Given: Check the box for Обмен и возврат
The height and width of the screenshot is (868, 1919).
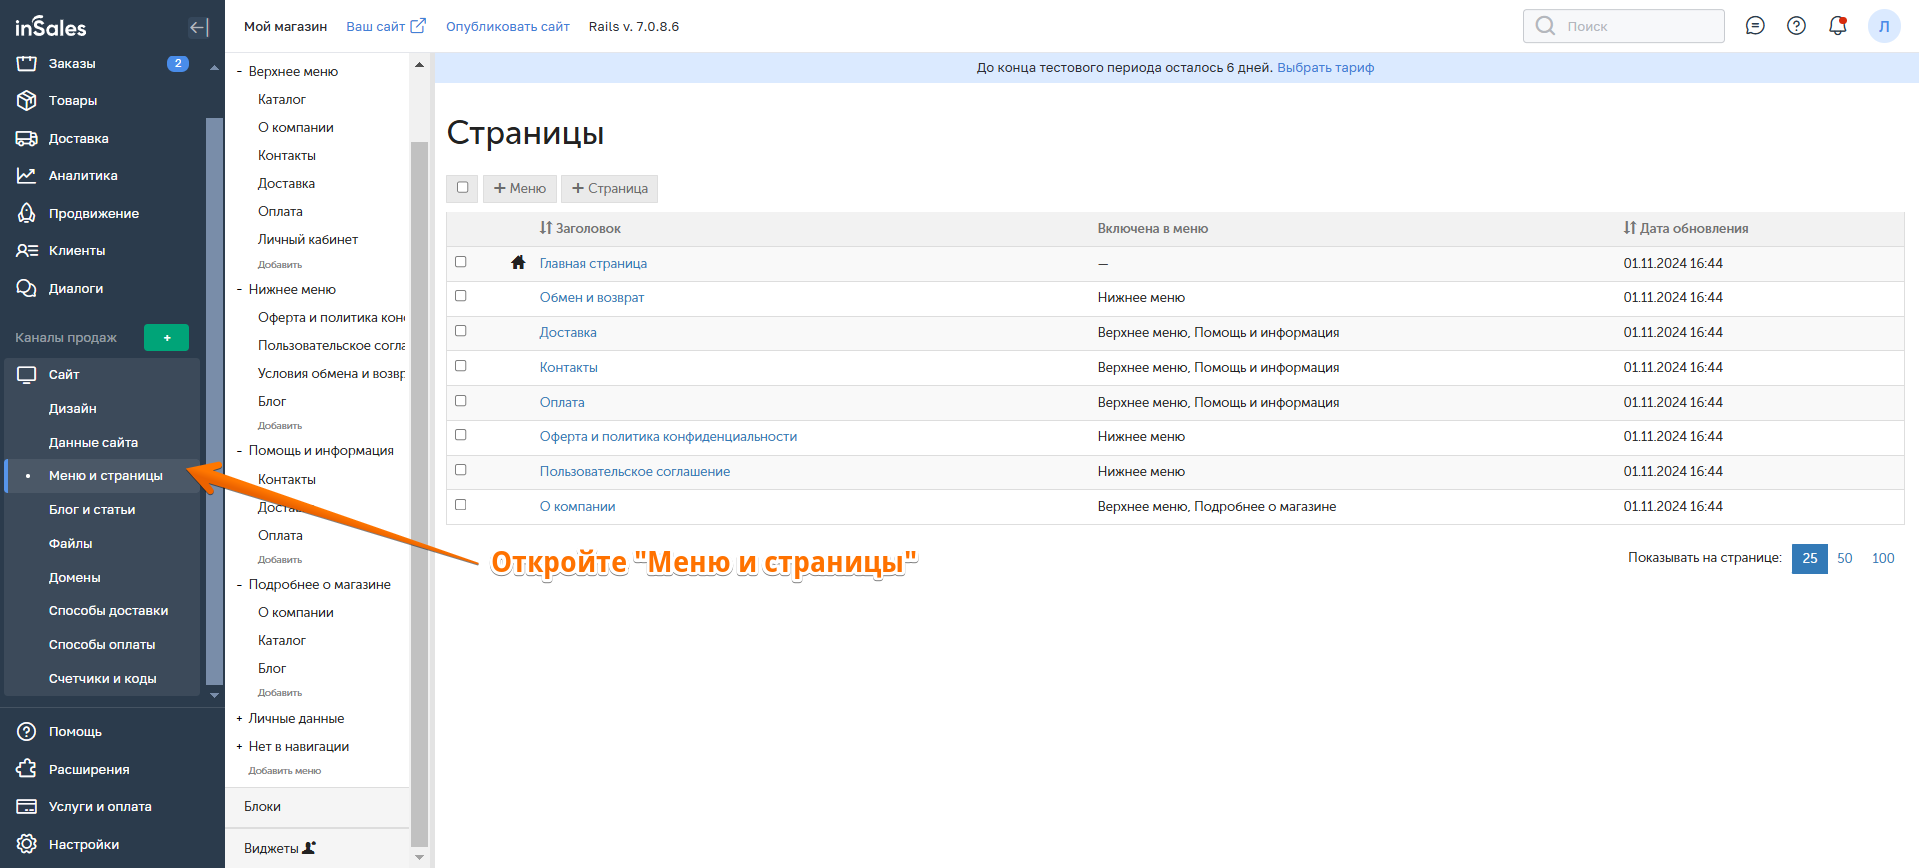Looking at the screenshot, I should [x=461, y=296].
